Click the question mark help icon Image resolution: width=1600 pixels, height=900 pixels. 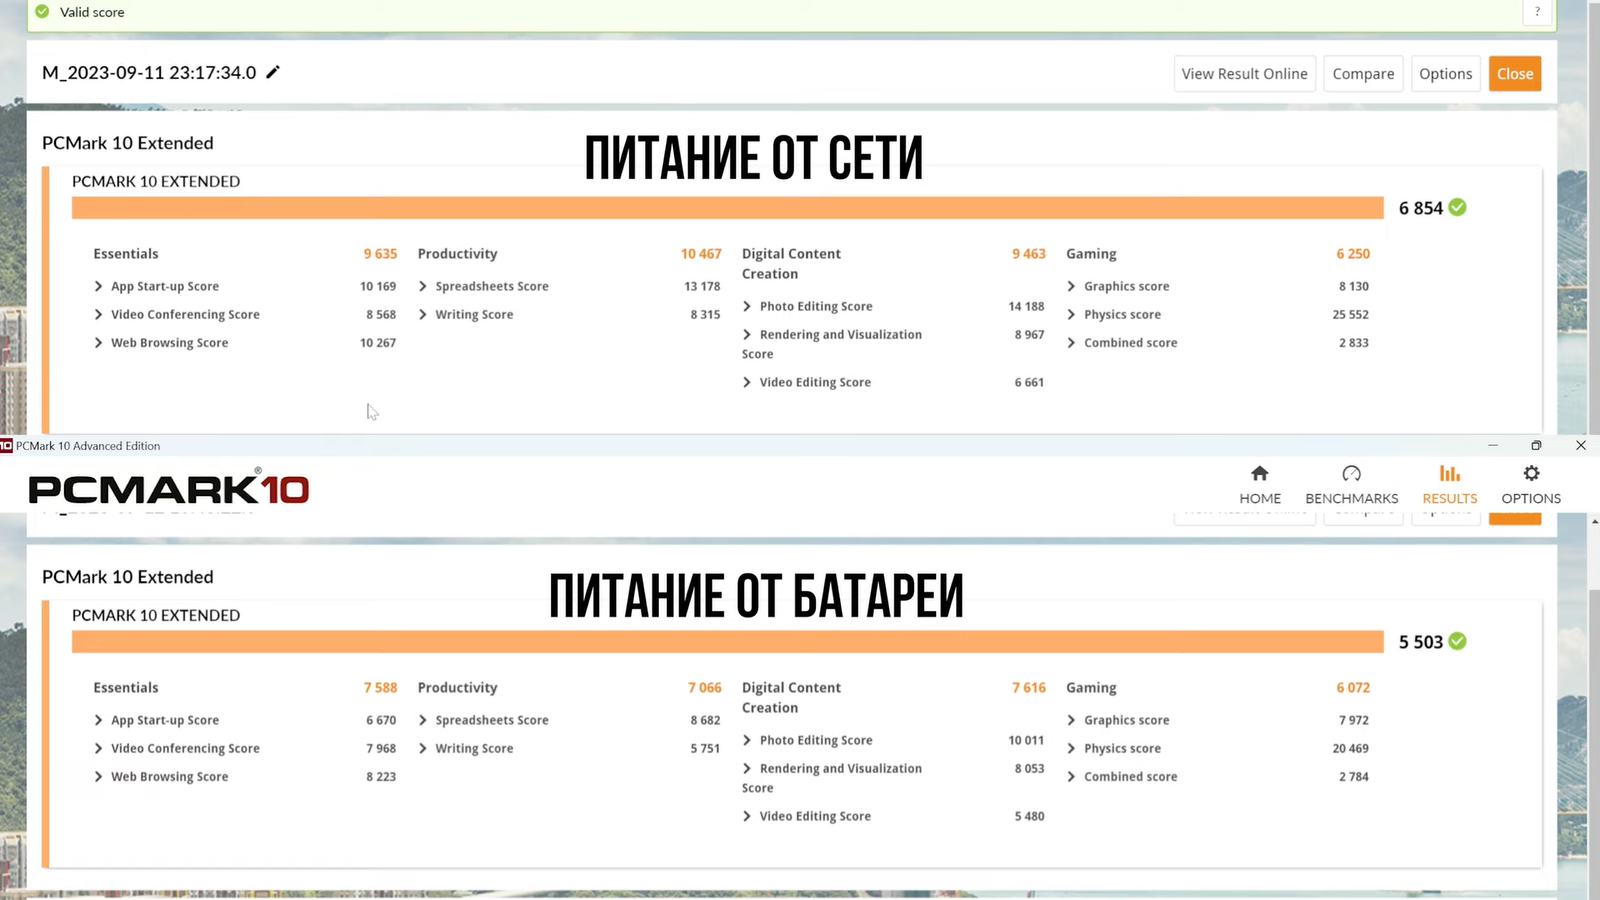click(1537, 12)
